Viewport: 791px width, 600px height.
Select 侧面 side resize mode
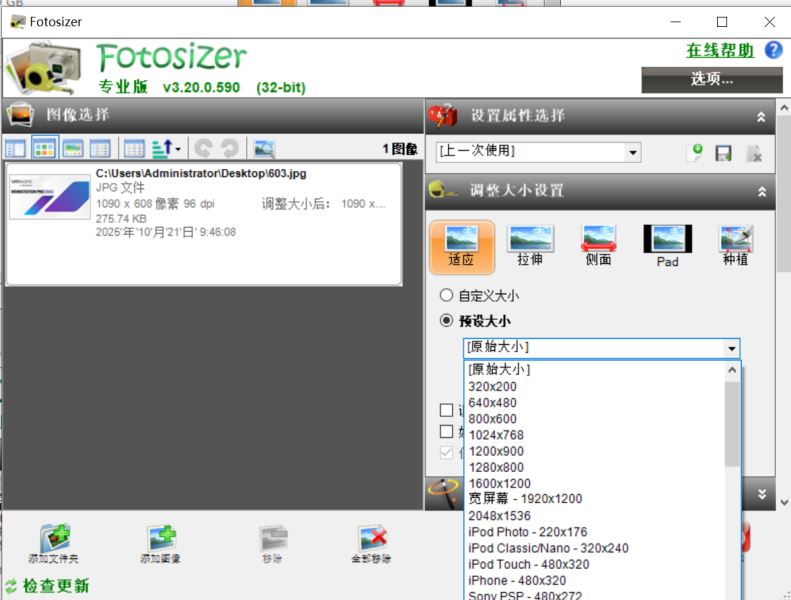coord(598,246)
